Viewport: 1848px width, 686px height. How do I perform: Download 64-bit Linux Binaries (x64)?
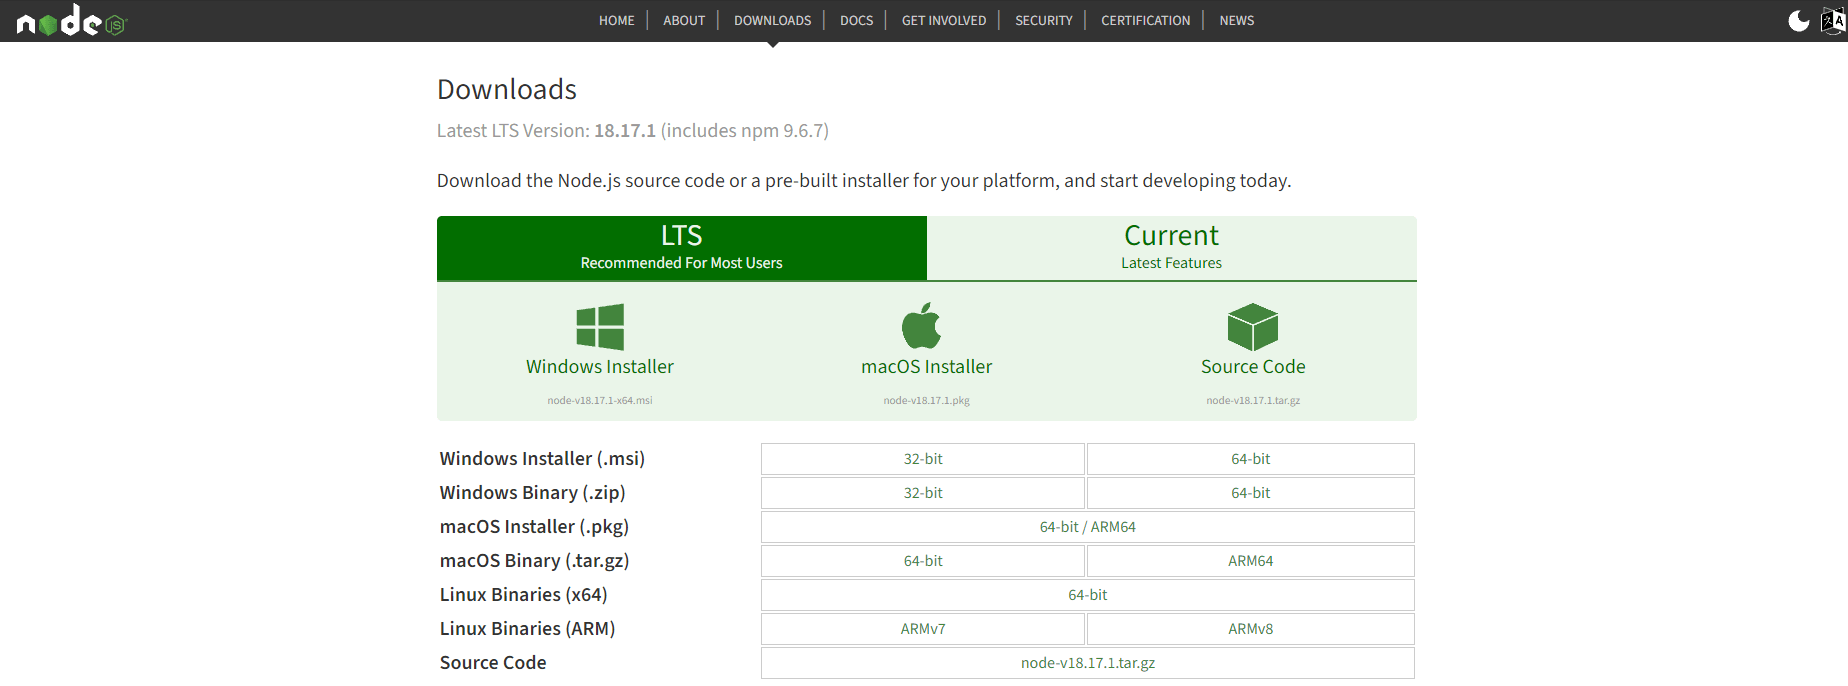(x=1088, y=595)
